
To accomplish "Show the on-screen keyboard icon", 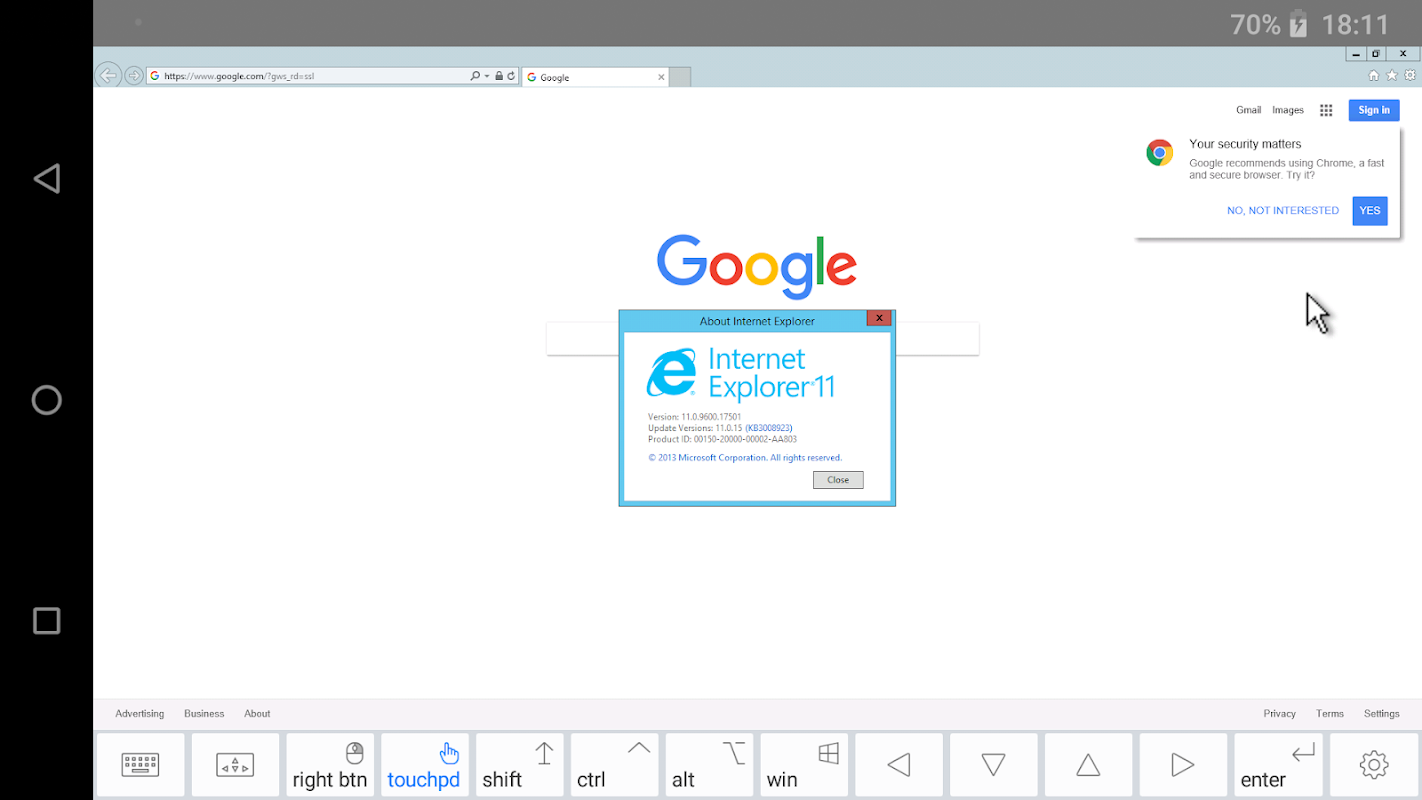I will (x=141, y=765).
